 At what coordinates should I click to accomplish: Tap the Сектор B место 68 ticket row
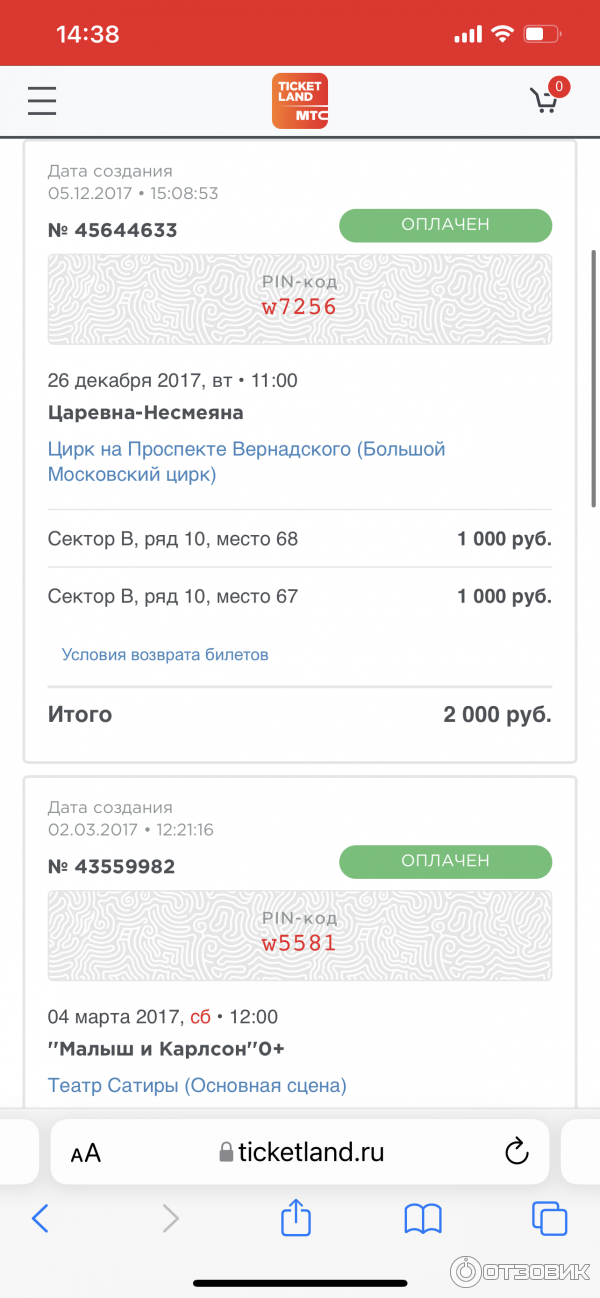click(300, 539)
